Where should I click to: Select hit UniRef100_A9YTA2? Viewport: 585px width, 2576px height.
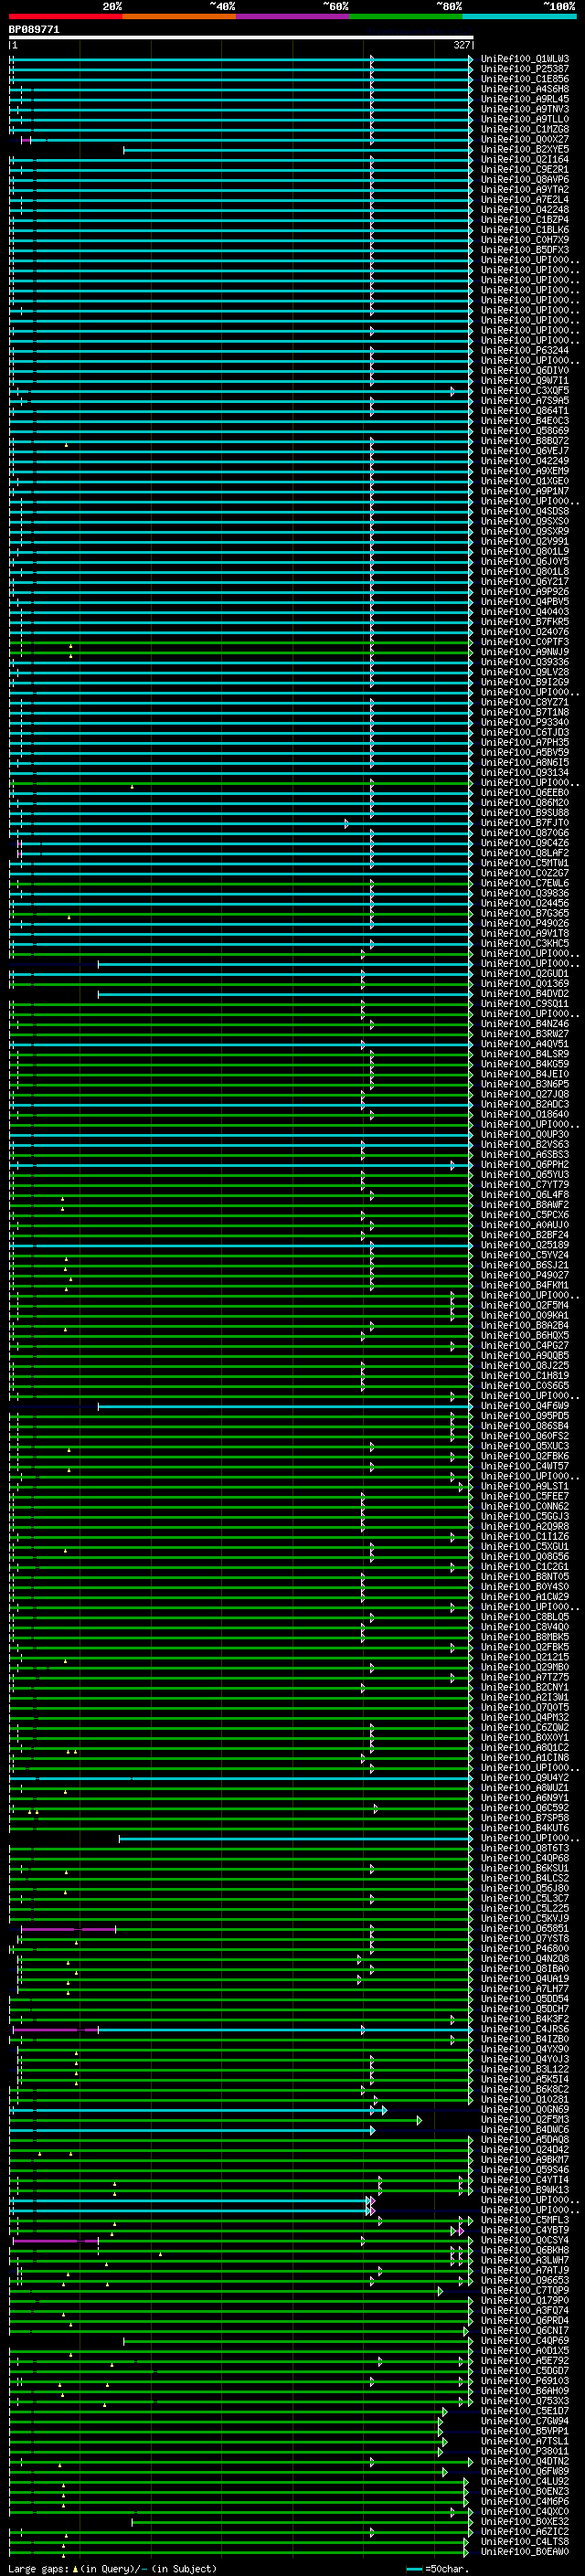(x=524, y=190)
